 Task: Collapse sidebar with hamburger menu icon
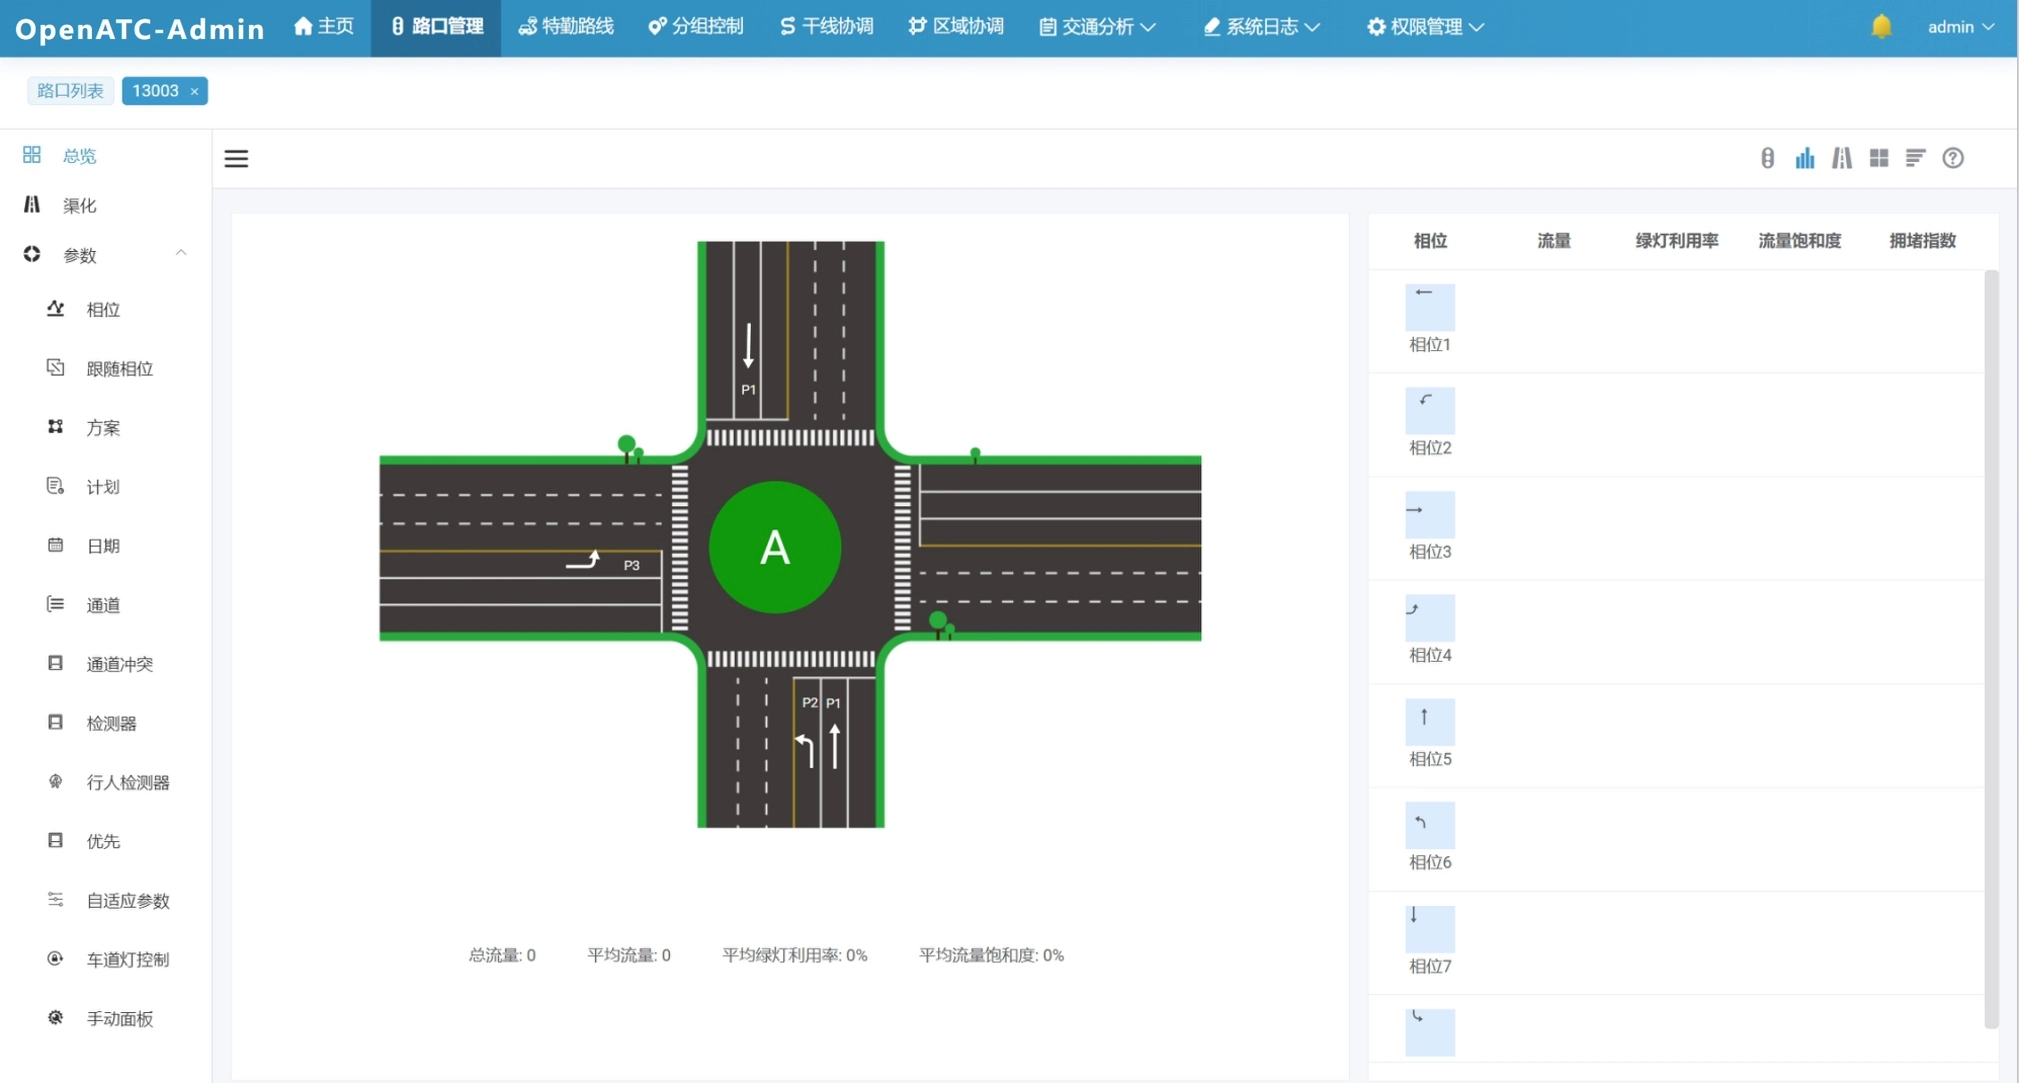click(236, 158)
